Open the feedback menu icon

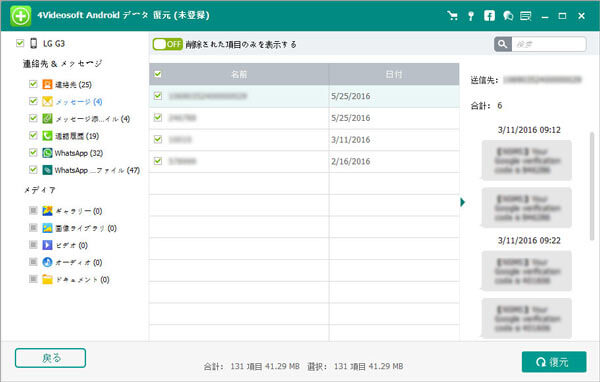[x=525, y=16]
